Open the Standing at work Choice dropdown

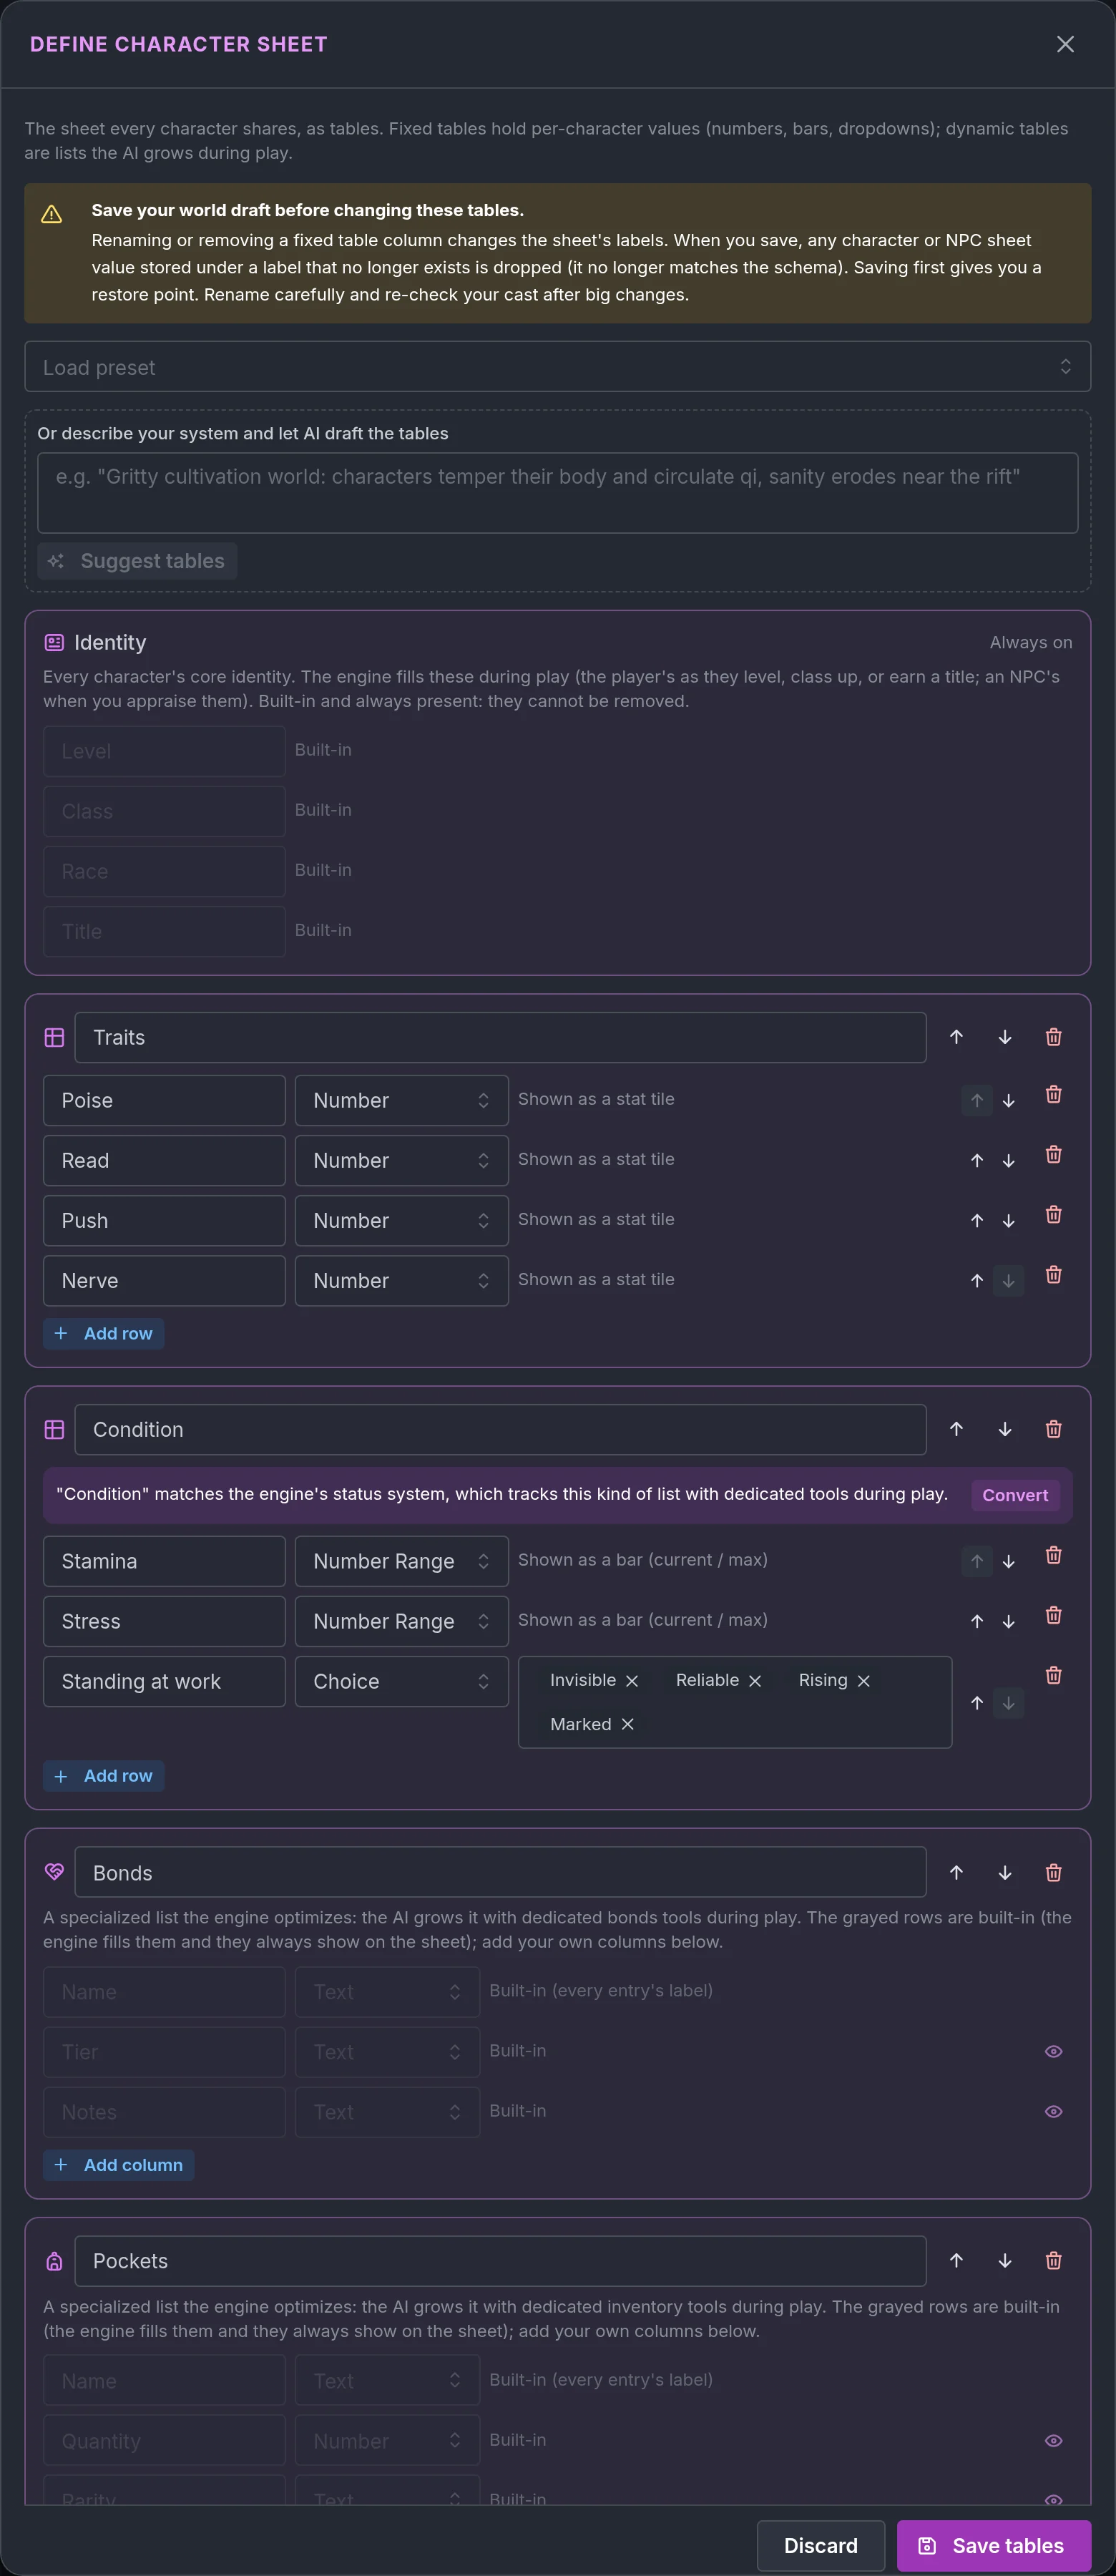coord(401,1681)
